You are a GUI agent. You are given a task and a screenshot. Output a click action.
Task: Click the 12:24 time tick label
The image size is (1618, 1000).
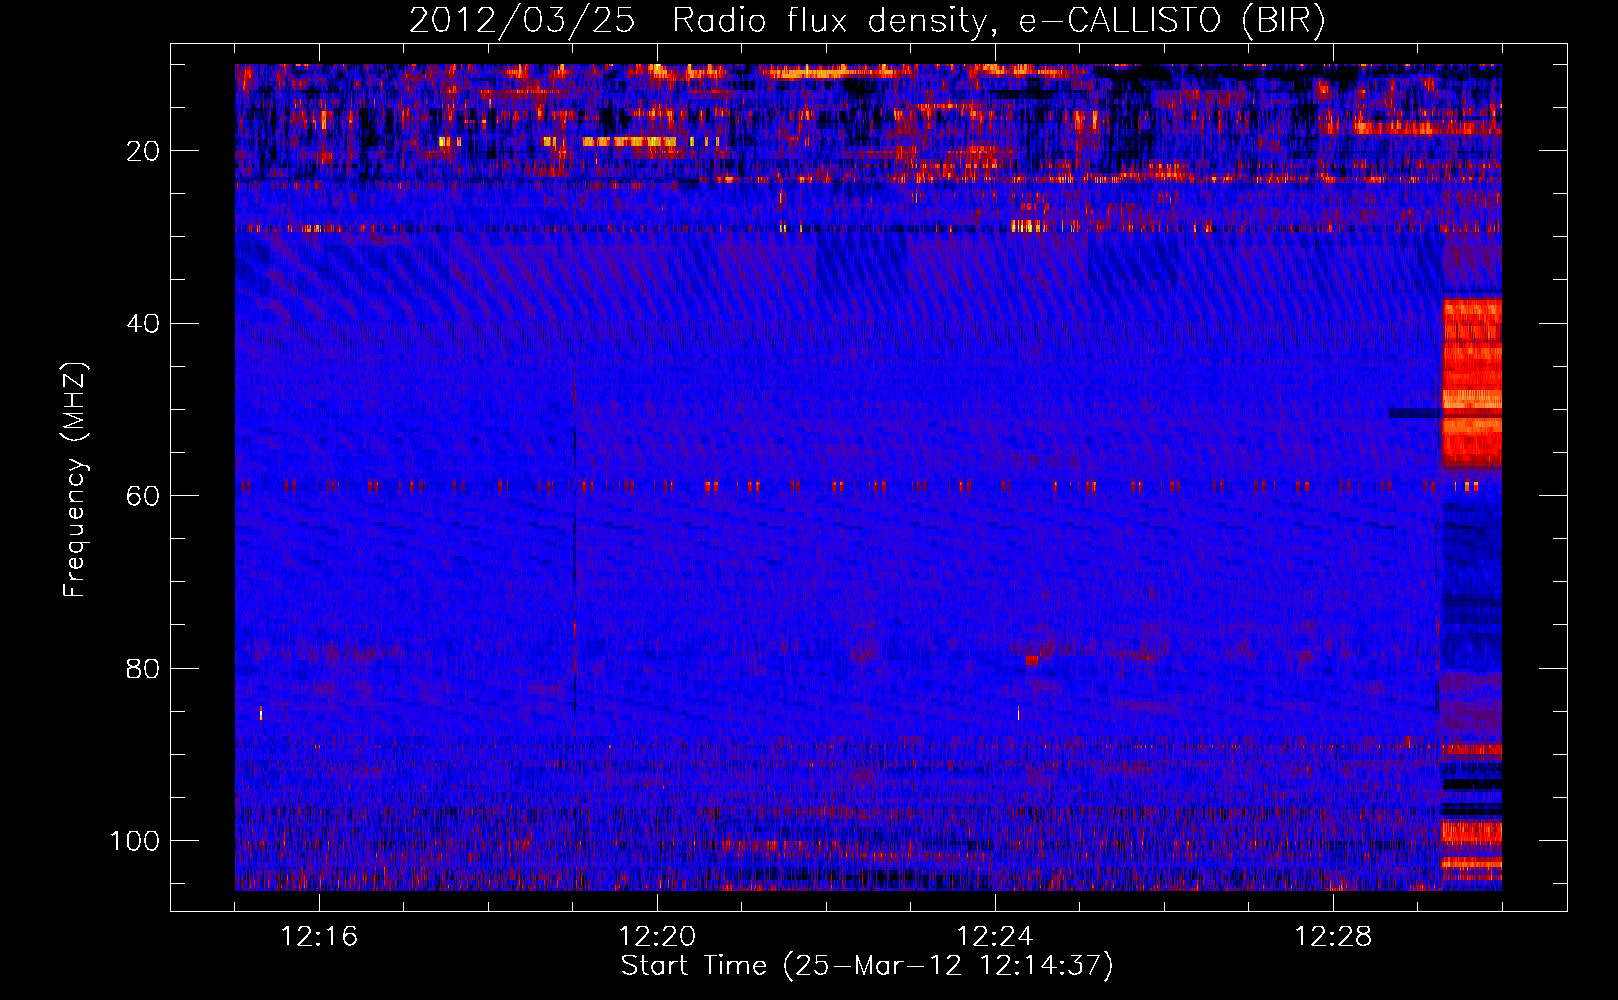pyautogui.click(x=995, y=937)
